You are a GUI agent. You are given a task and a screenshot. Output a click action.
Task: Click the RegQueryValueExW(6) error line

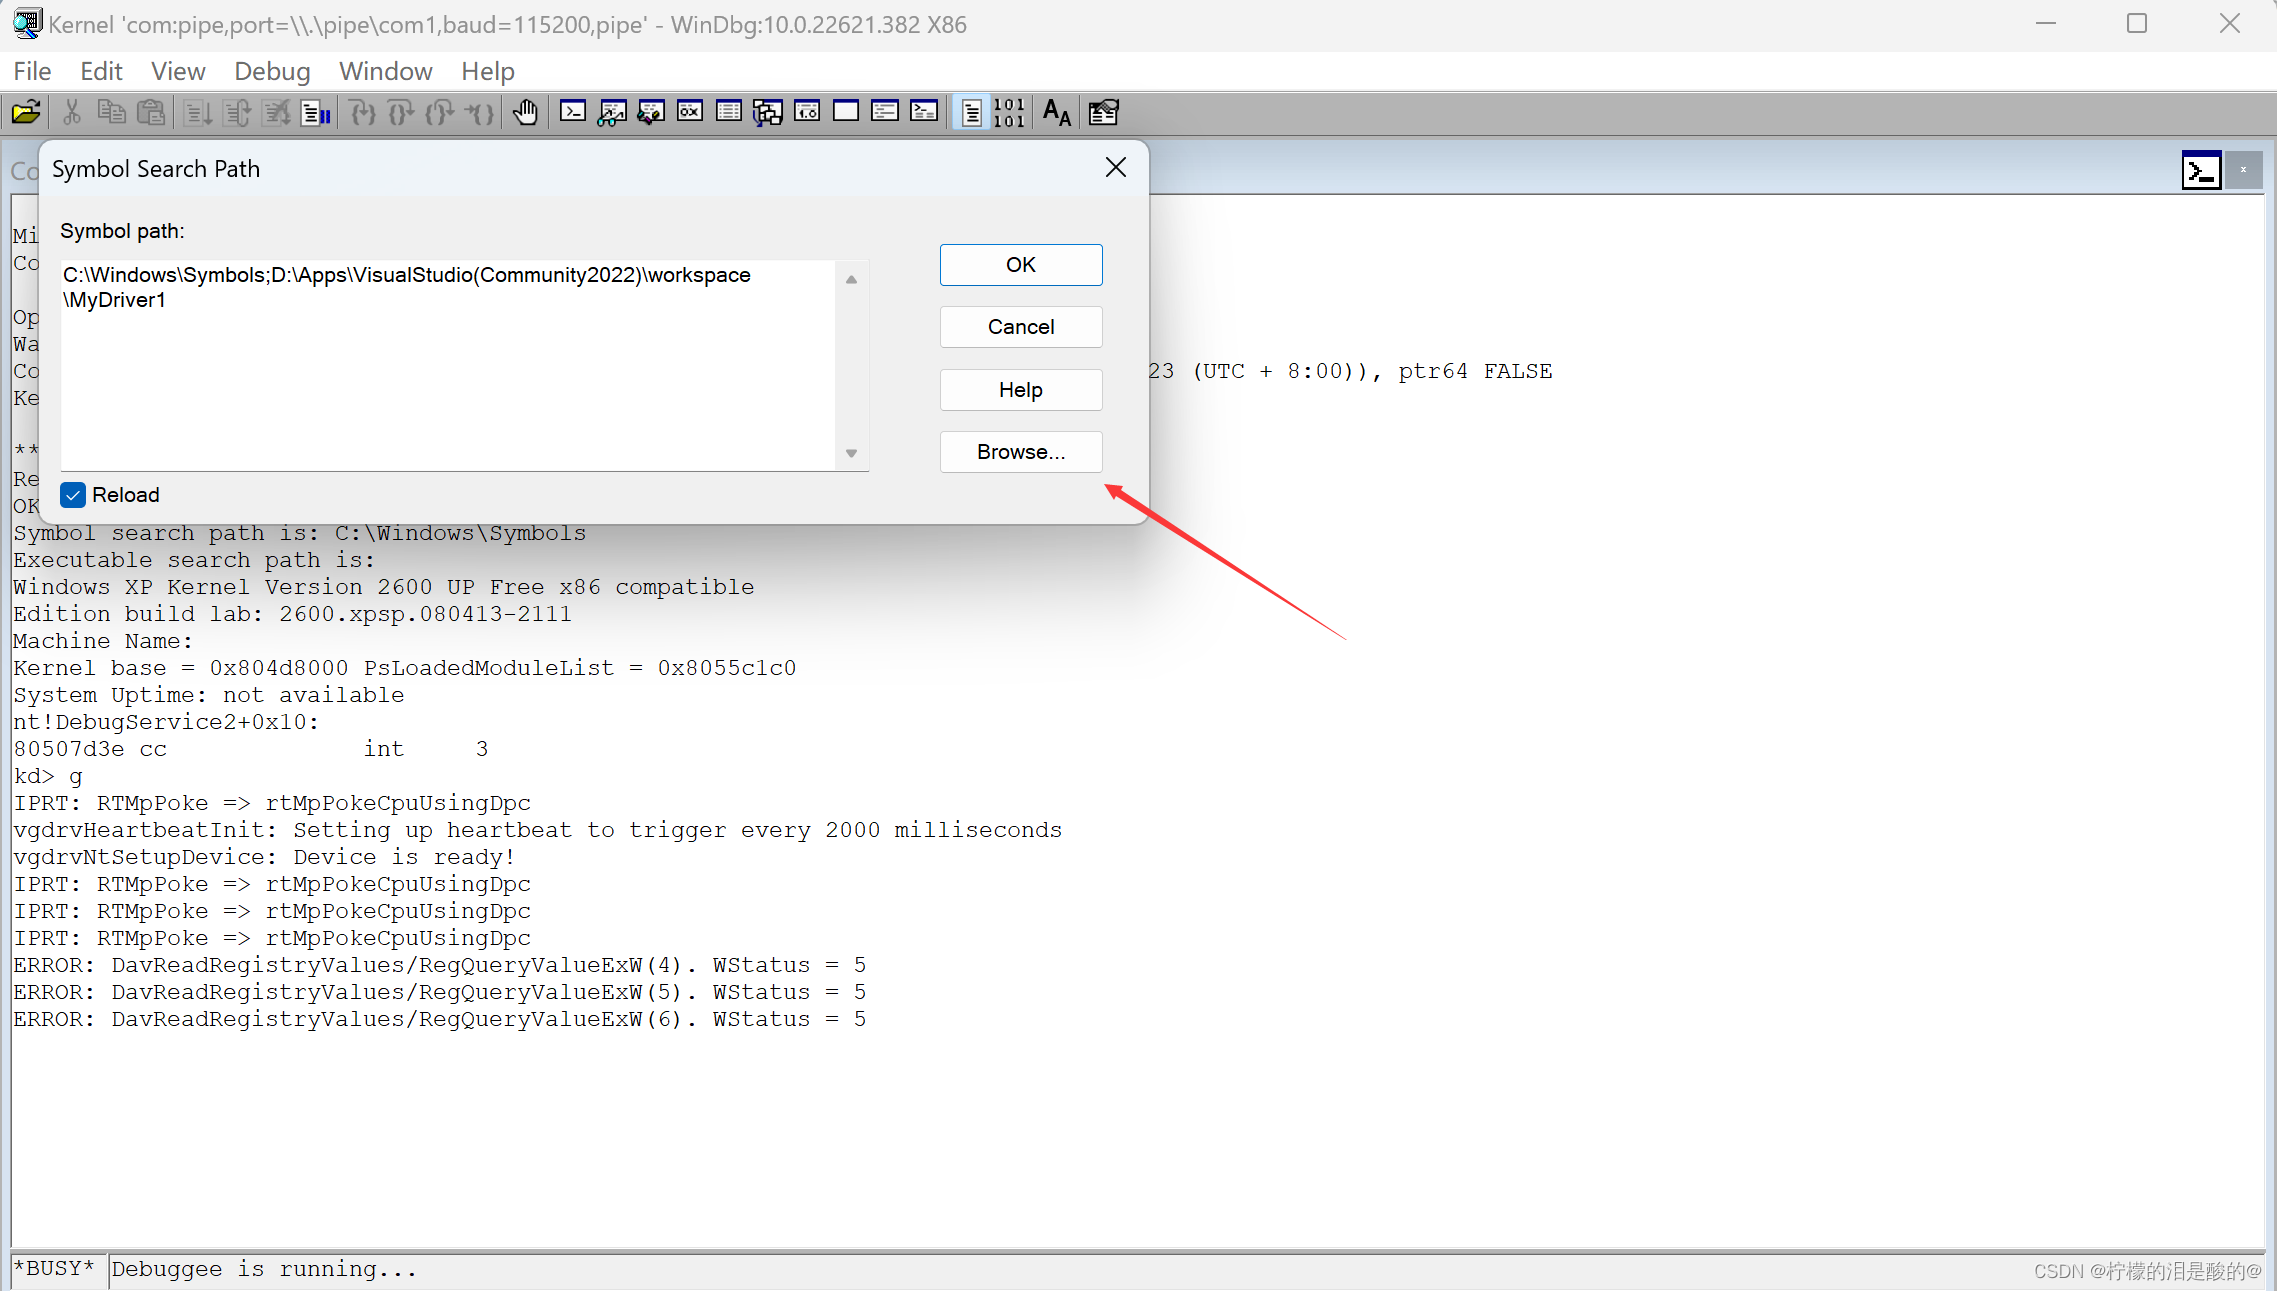440,1019
